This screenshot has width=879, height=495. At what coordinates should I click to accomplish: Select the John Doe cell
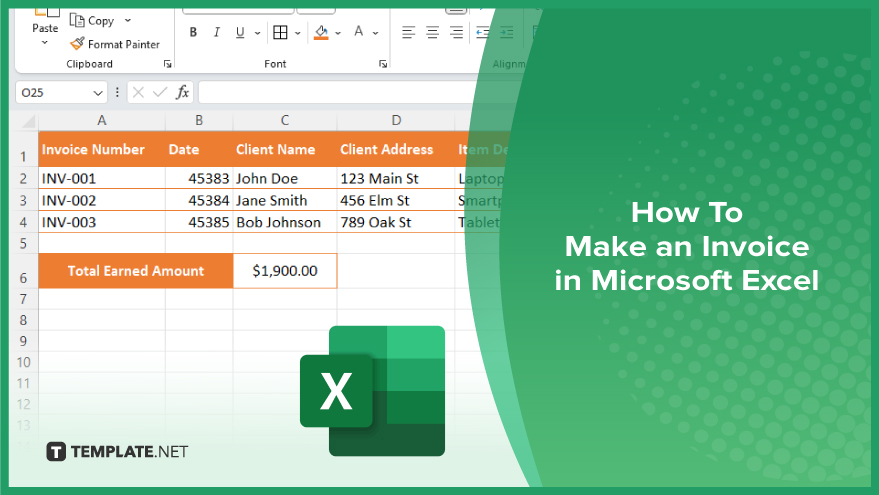click(x=285, y=178)
